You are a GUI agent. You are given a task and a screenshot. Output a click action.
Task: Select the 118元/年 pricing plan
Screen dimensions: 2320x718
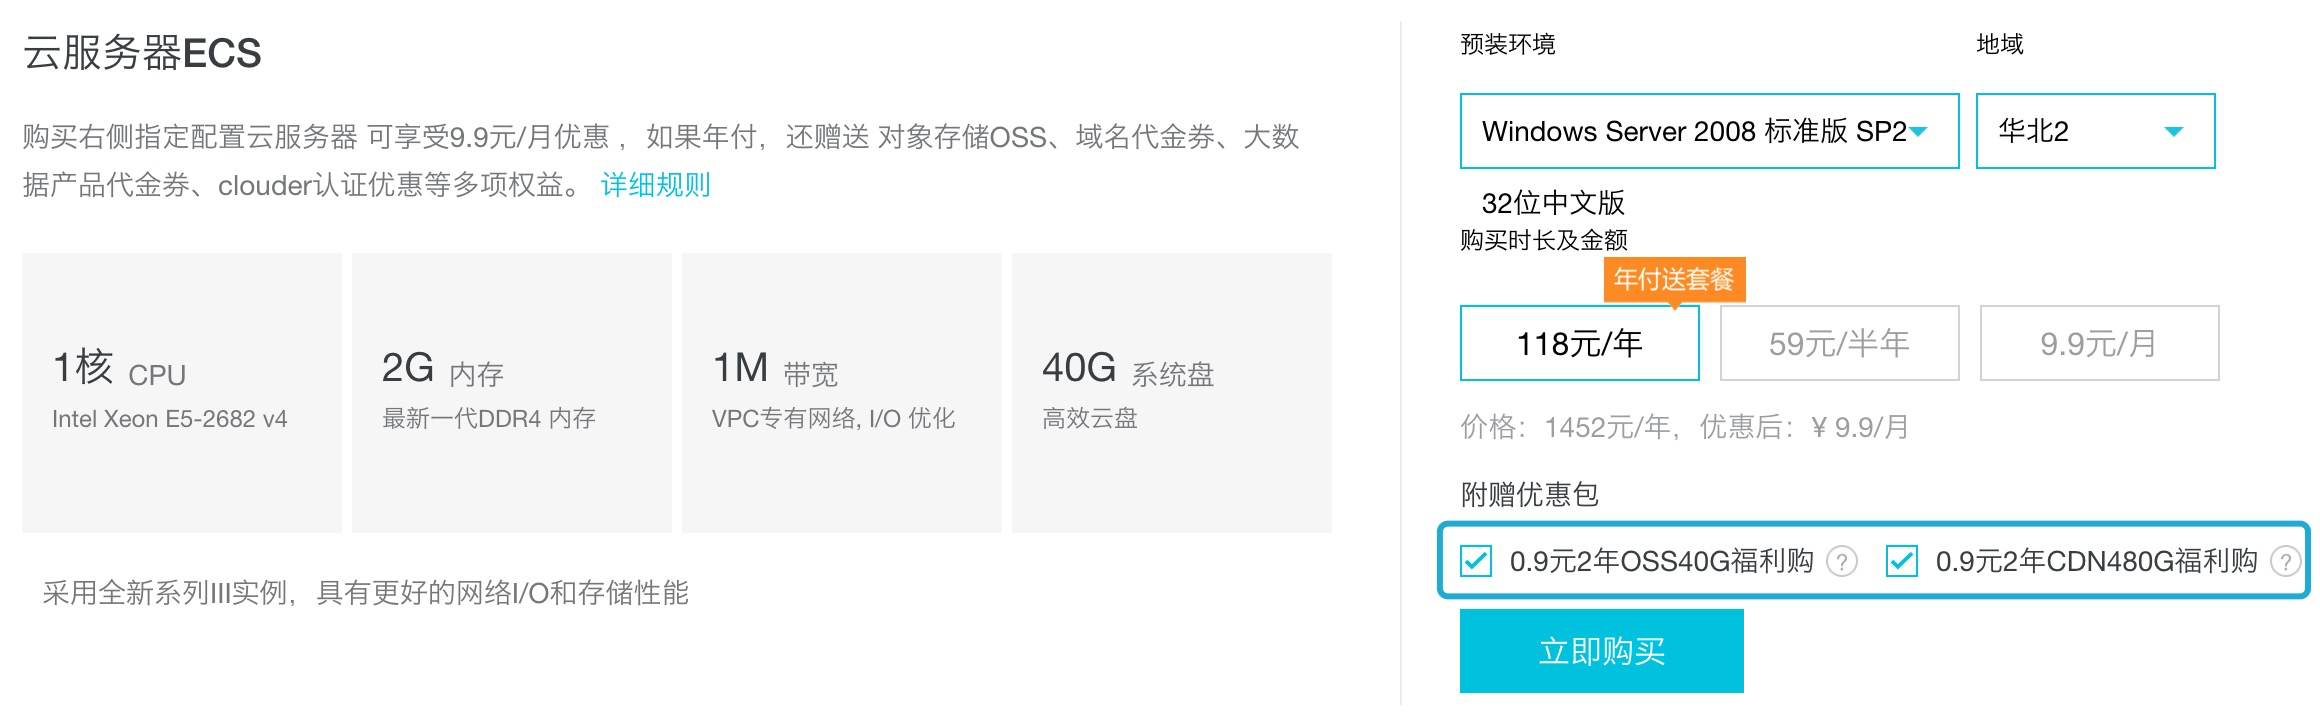1578,343
